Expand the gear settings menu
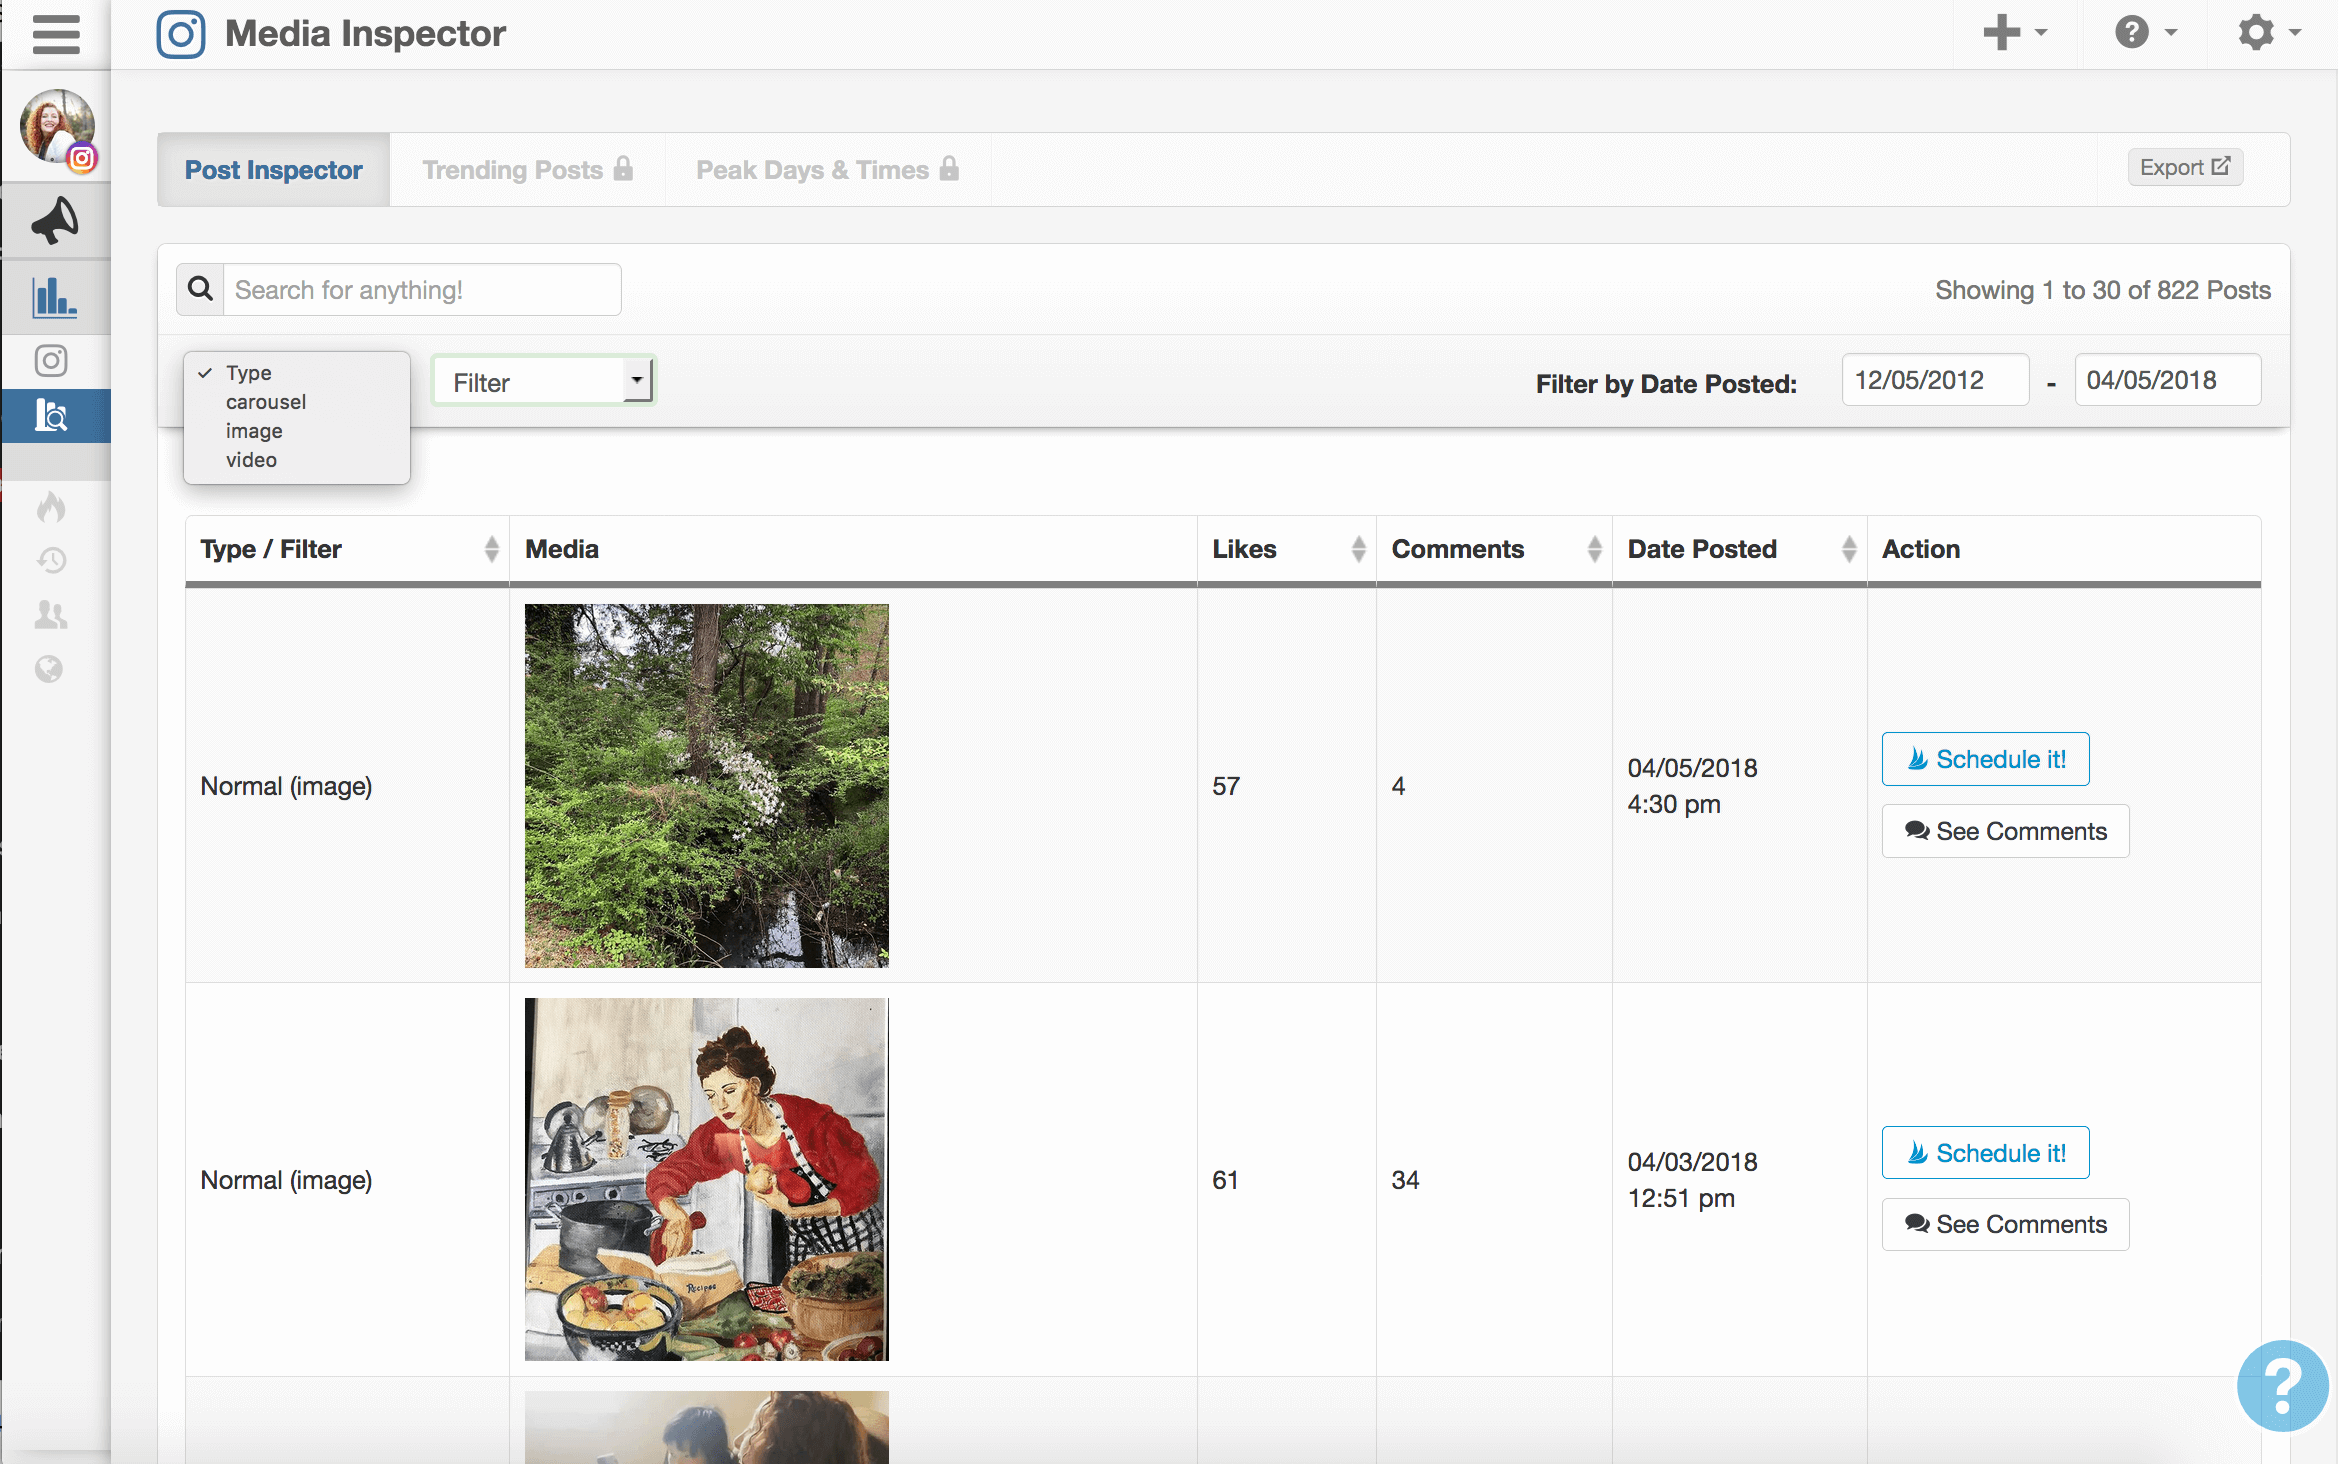The height and width of the screenshot is (1464, 2338). pos(2268,33)
